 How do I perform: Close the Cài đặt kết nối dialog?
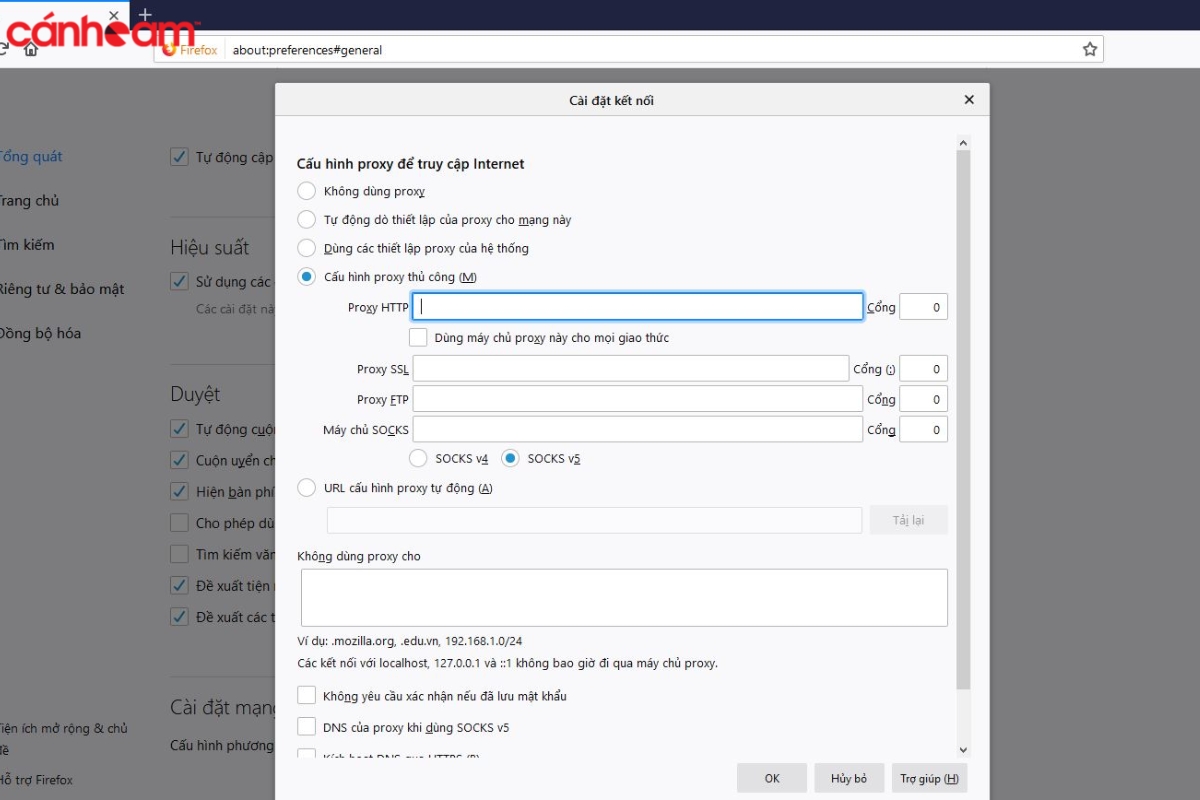coord(969,100)
